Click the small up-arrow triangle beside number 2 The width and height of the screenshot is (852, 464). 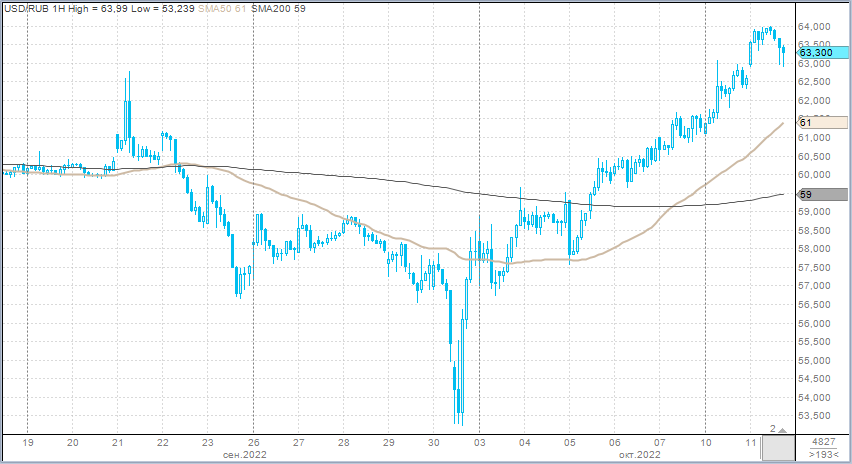click(781, 428)
